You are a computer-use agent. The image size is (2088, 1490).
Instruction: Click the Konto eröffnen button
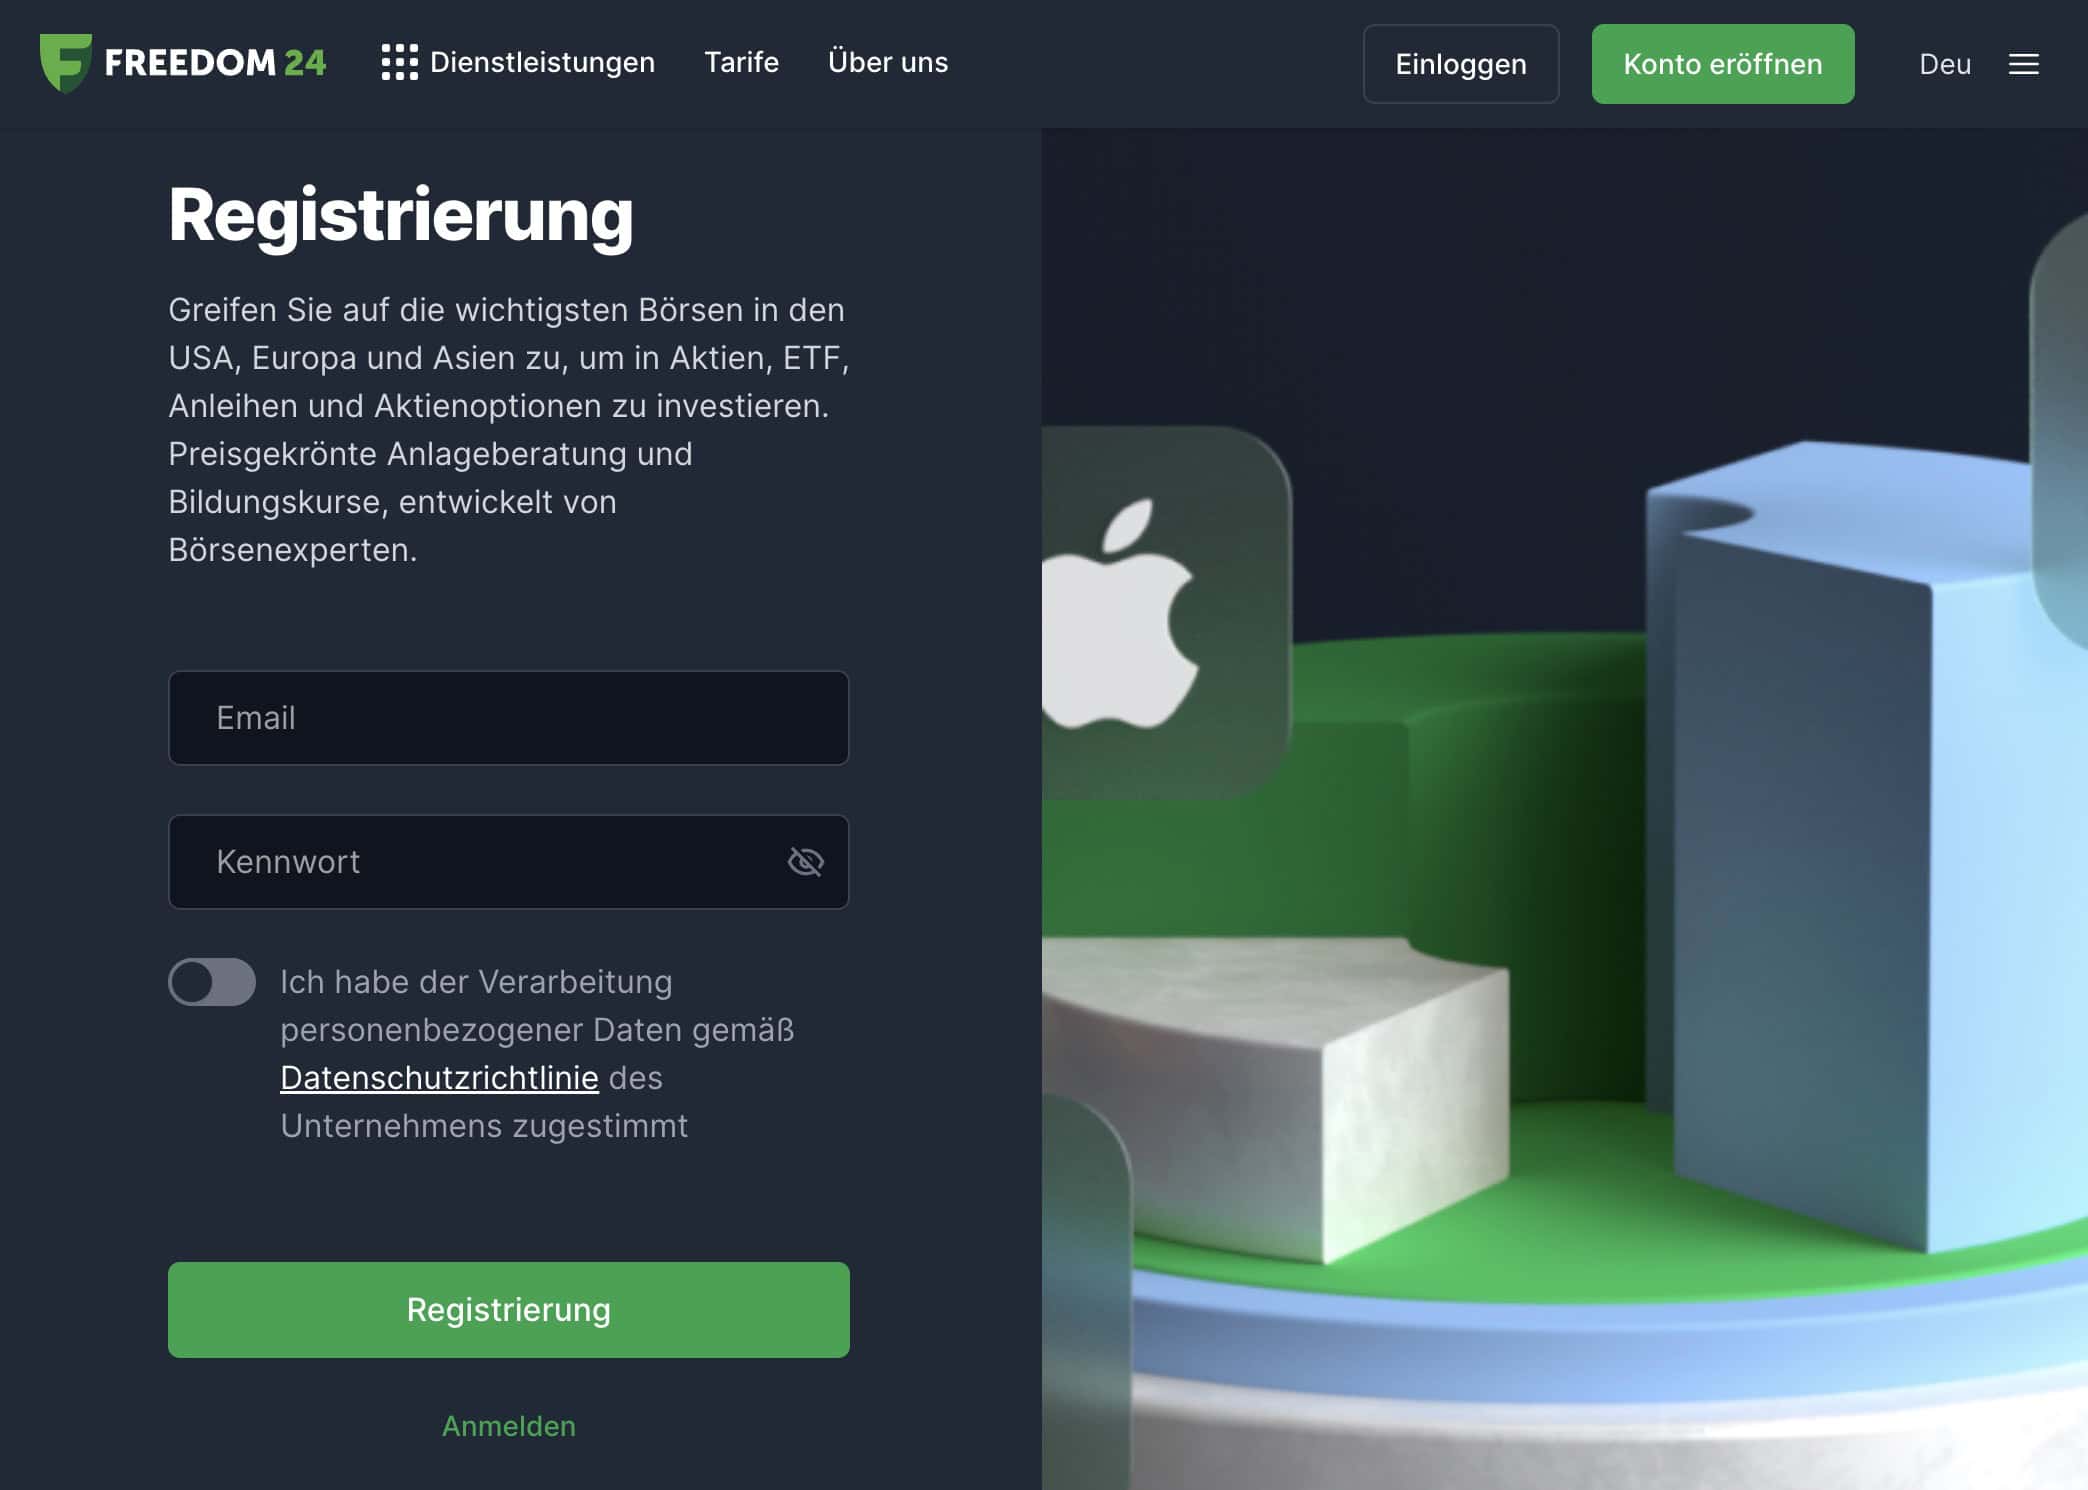1723,64
